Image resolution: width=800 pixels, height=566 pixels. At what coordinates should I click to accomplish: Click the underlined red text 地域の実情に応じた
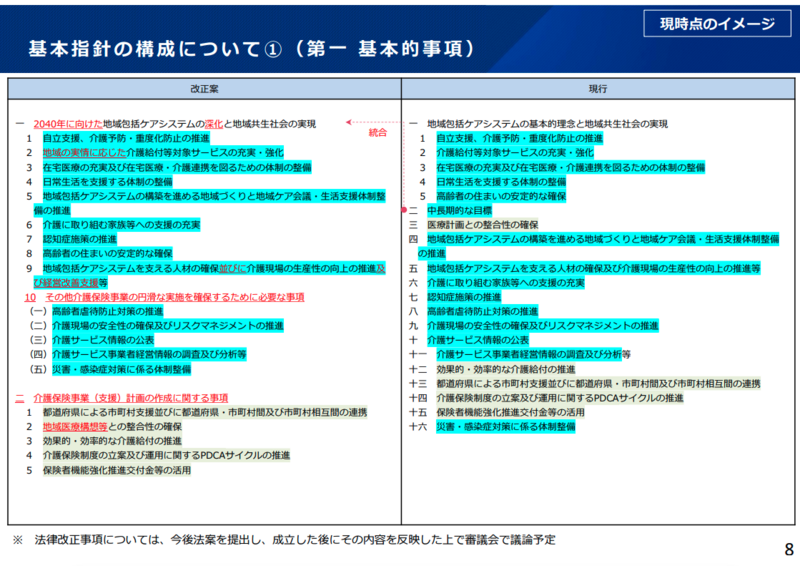83,153
